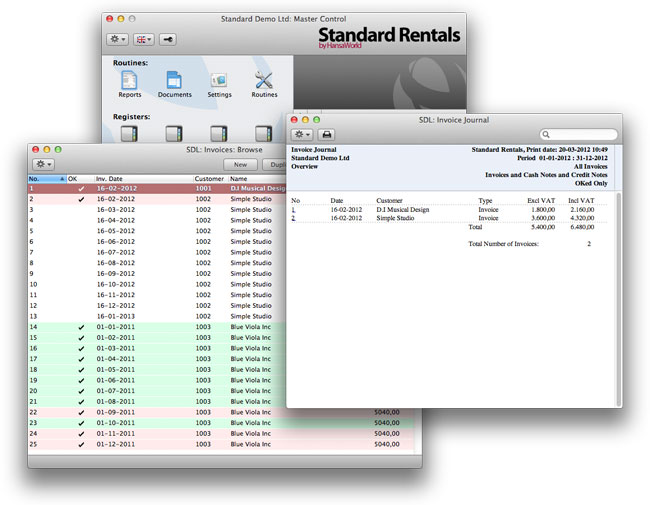
Task: Open gear menu in Master Control toolbar
Action: pos(117,39)
